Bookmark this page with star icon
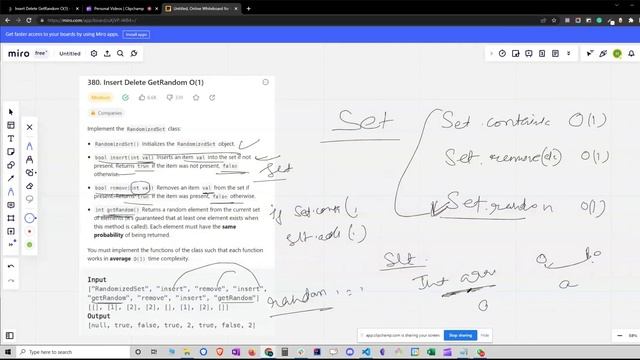The width and height of the screenshot is (640, 360). pos(554,20)
